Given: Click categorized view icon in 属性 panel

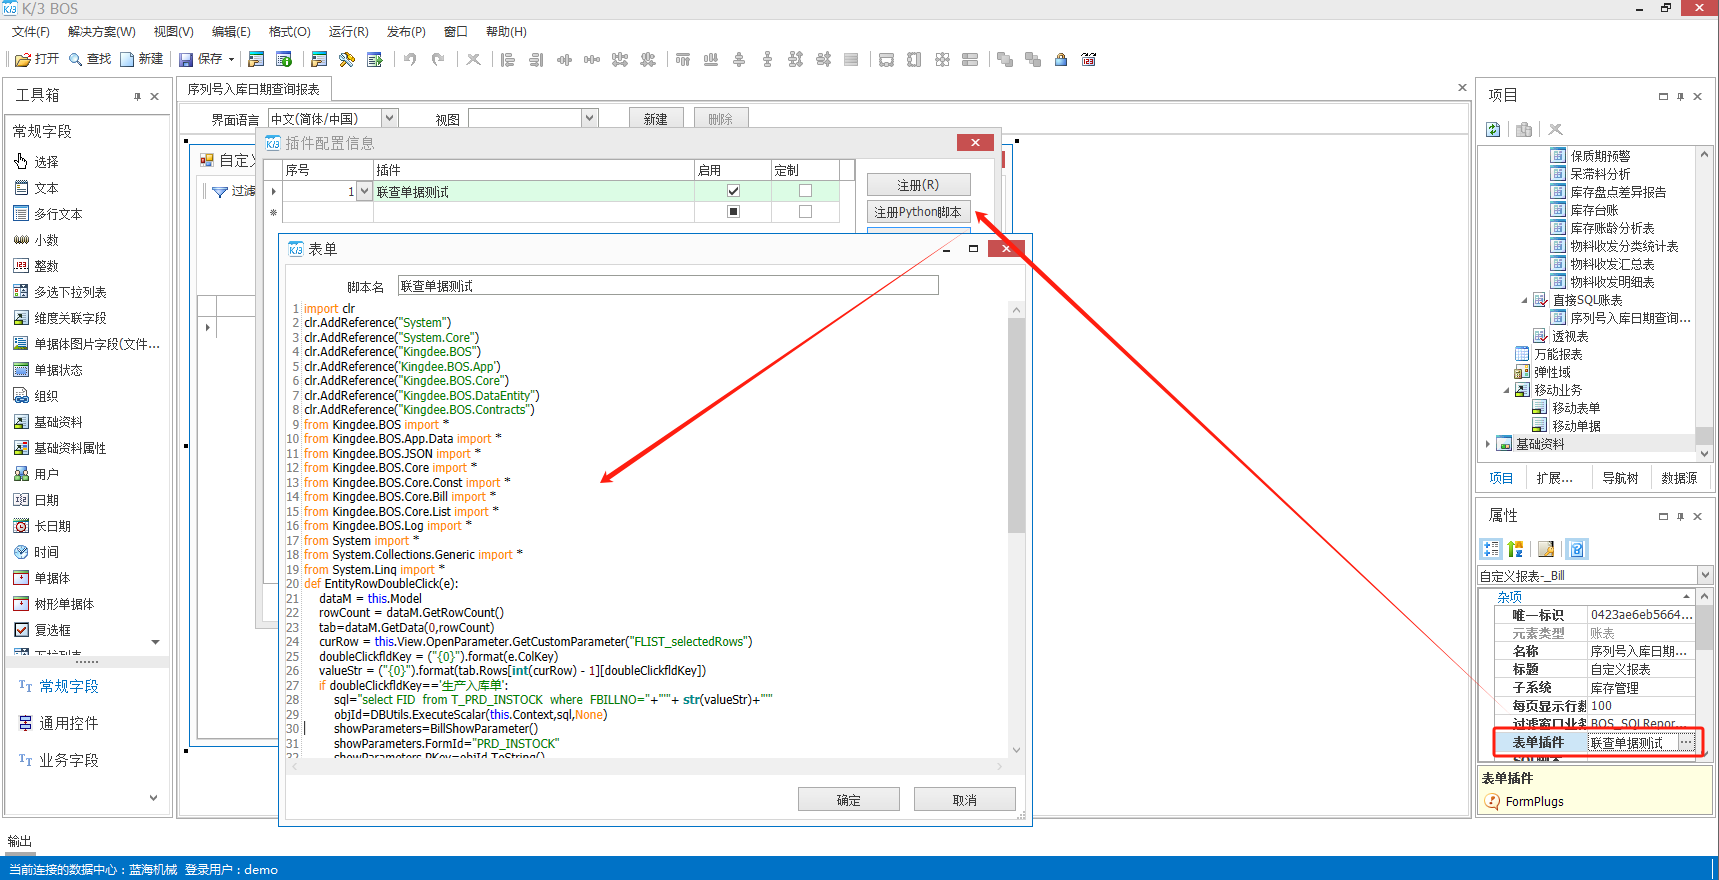Looking at the screenshot, I should [x=1491, y=549].
